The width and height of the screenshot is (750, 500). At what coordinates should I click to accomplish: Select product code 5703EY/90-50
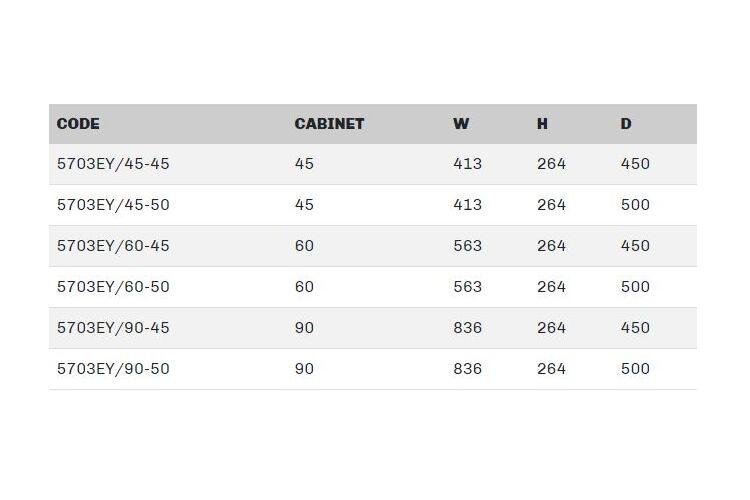(x=113, y=369)
